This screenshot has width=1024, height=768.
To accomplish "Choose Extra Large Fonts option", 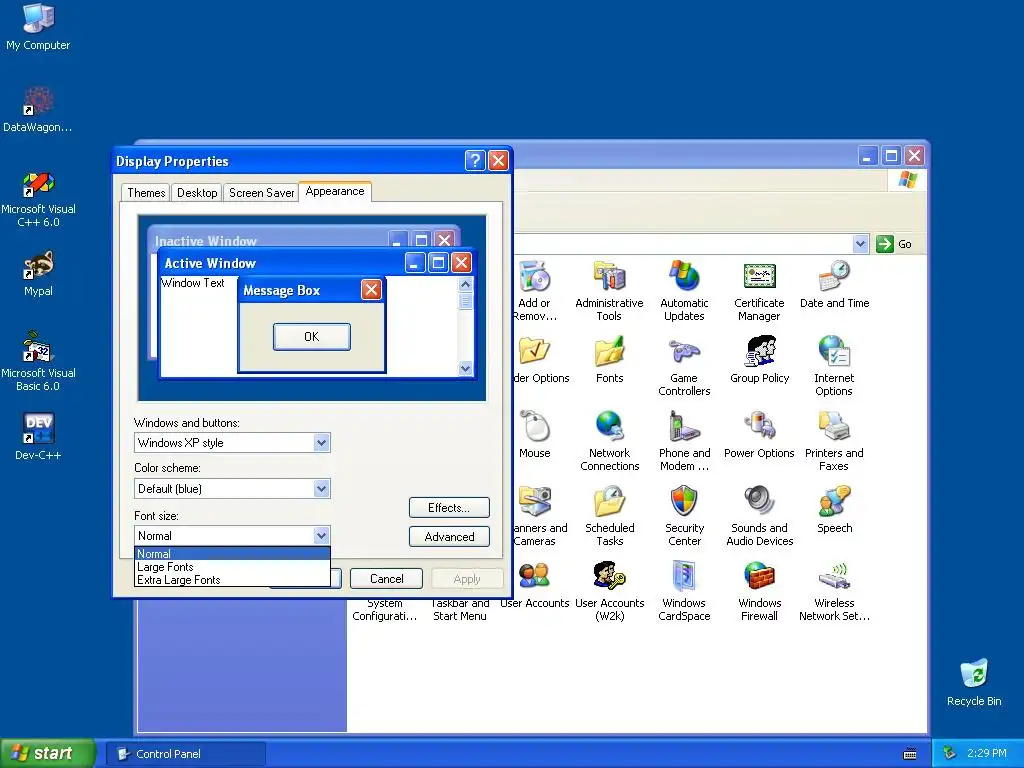I will pos(232,580).
